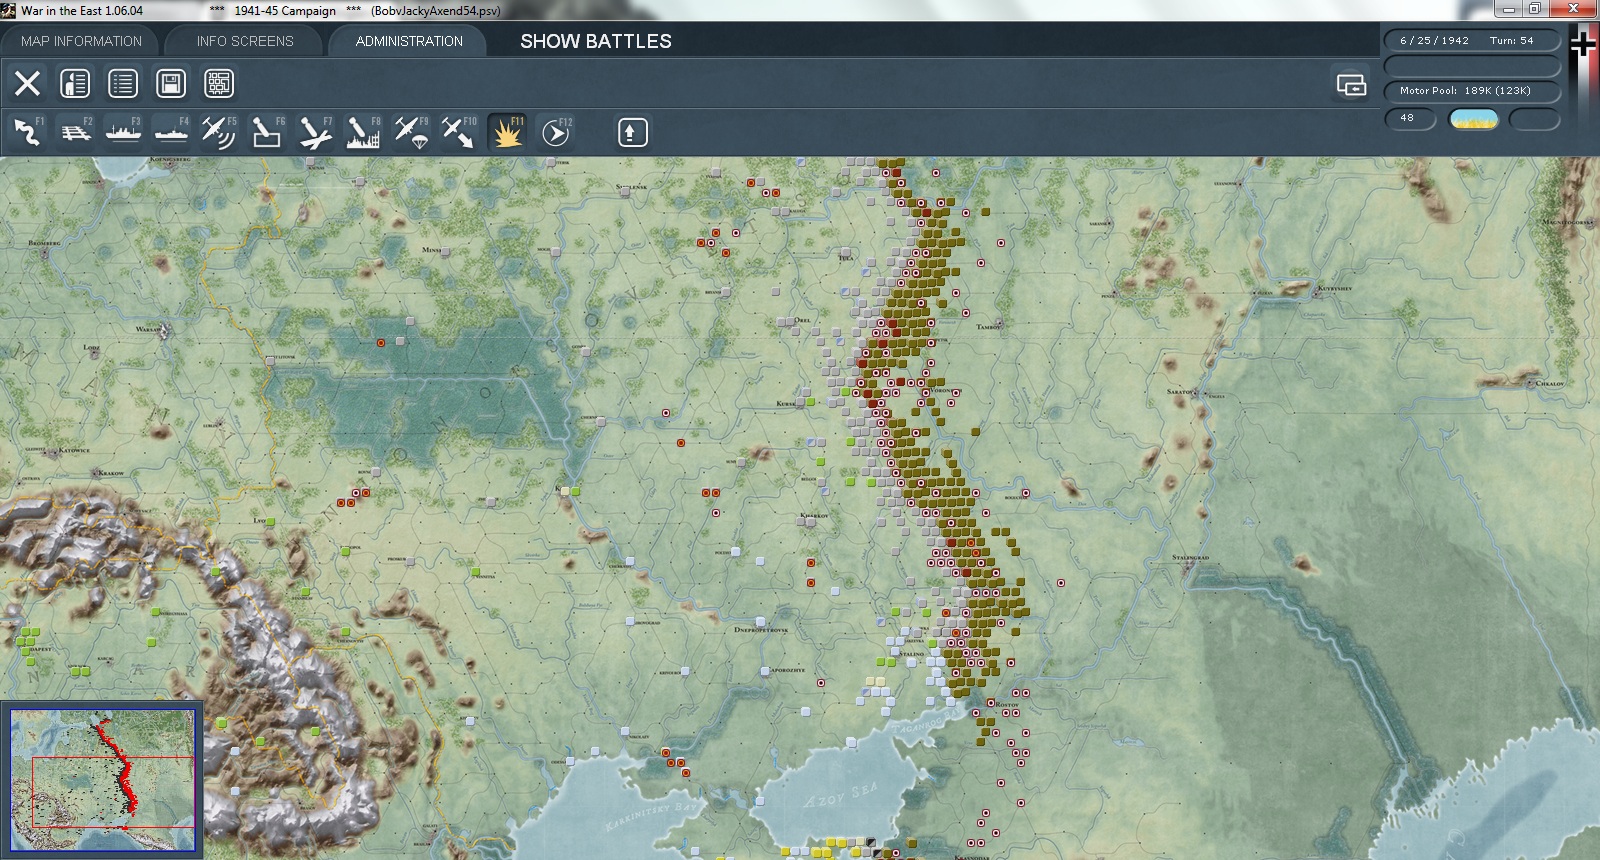Image resolution: width=1600 pixels, height=860 pixels.
Task: Click Orel city label on map
Action: [x=802, y=321]
